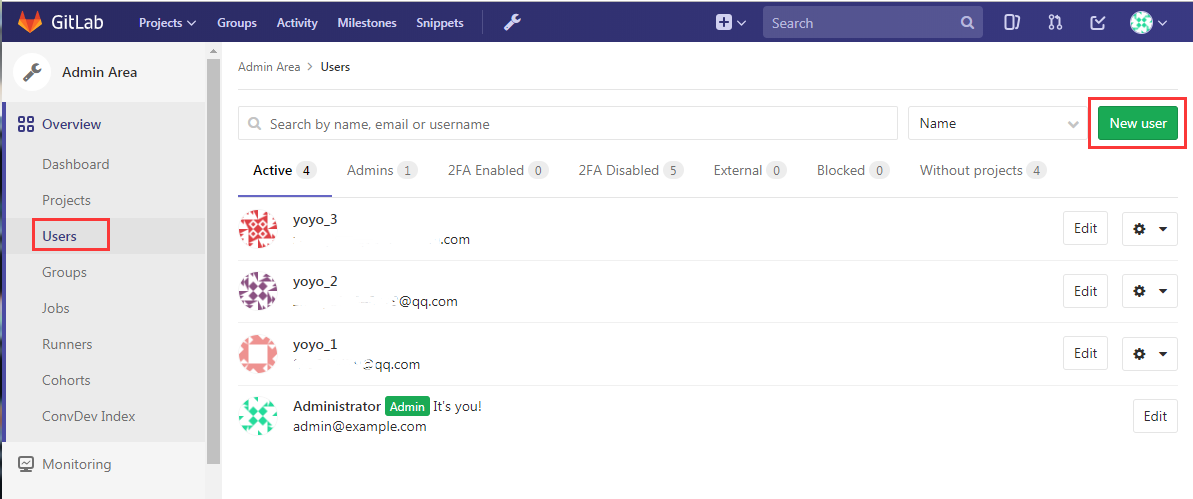Viewport: 1193px width, 499px height.
Task: Expand the Projects navbar dropdown
Action: (x=167, y=22)
